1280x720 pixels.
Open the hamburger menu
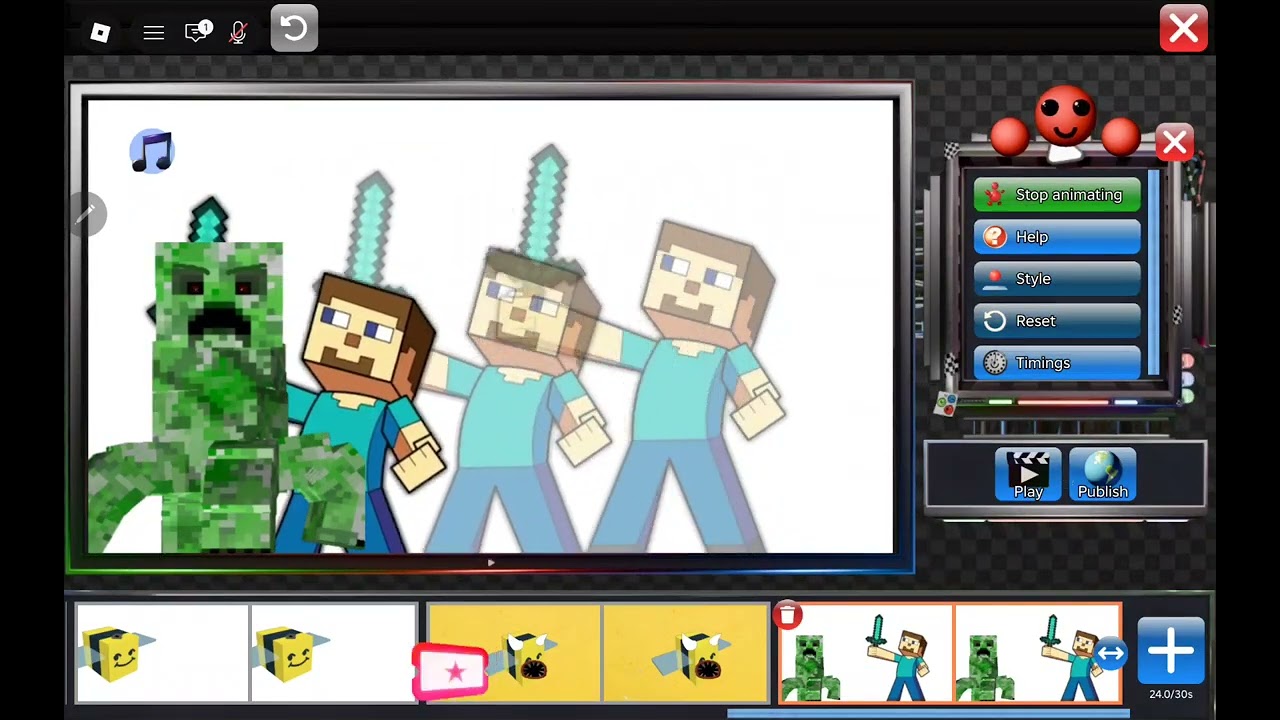tap(153, 33)
